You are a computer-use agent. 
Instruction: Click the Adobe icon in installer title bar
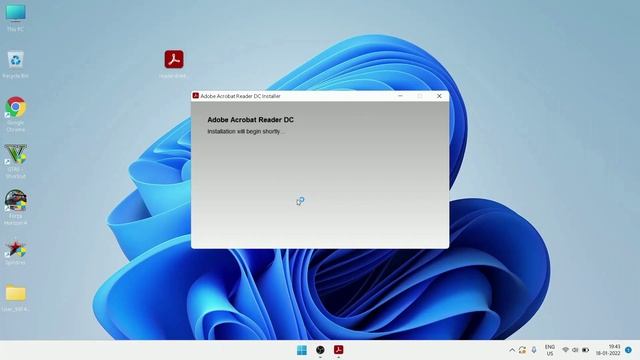196,96
